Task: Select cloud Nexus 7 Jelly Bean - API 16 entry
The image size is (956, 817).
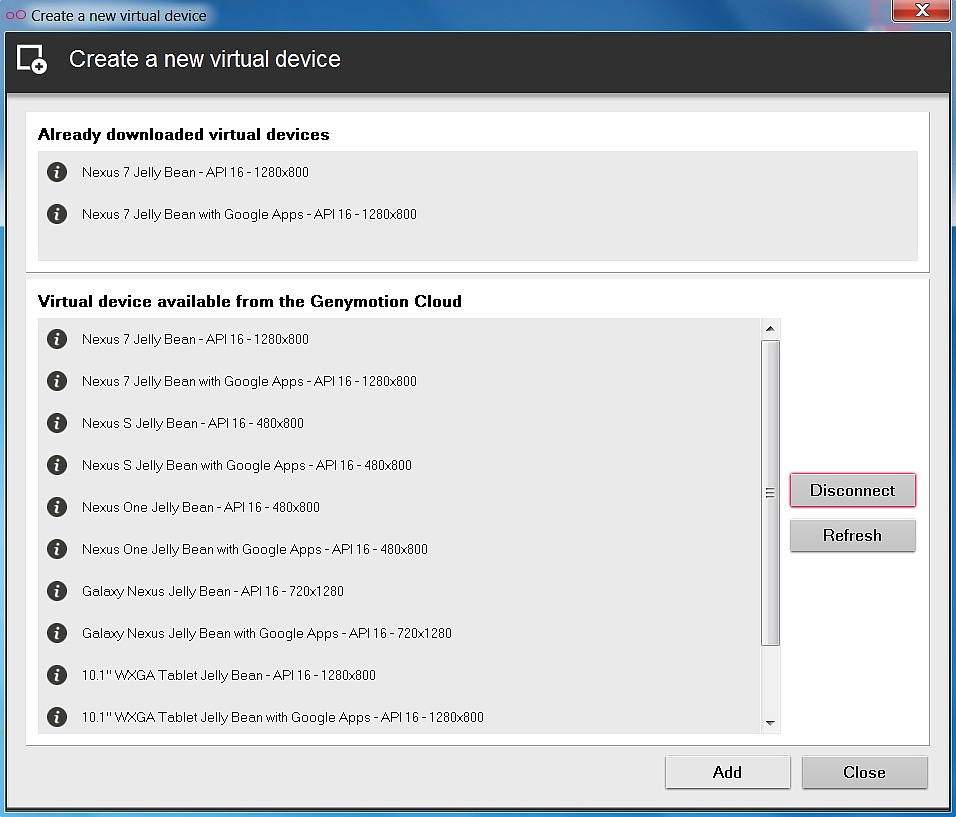Action: [195, 339]
